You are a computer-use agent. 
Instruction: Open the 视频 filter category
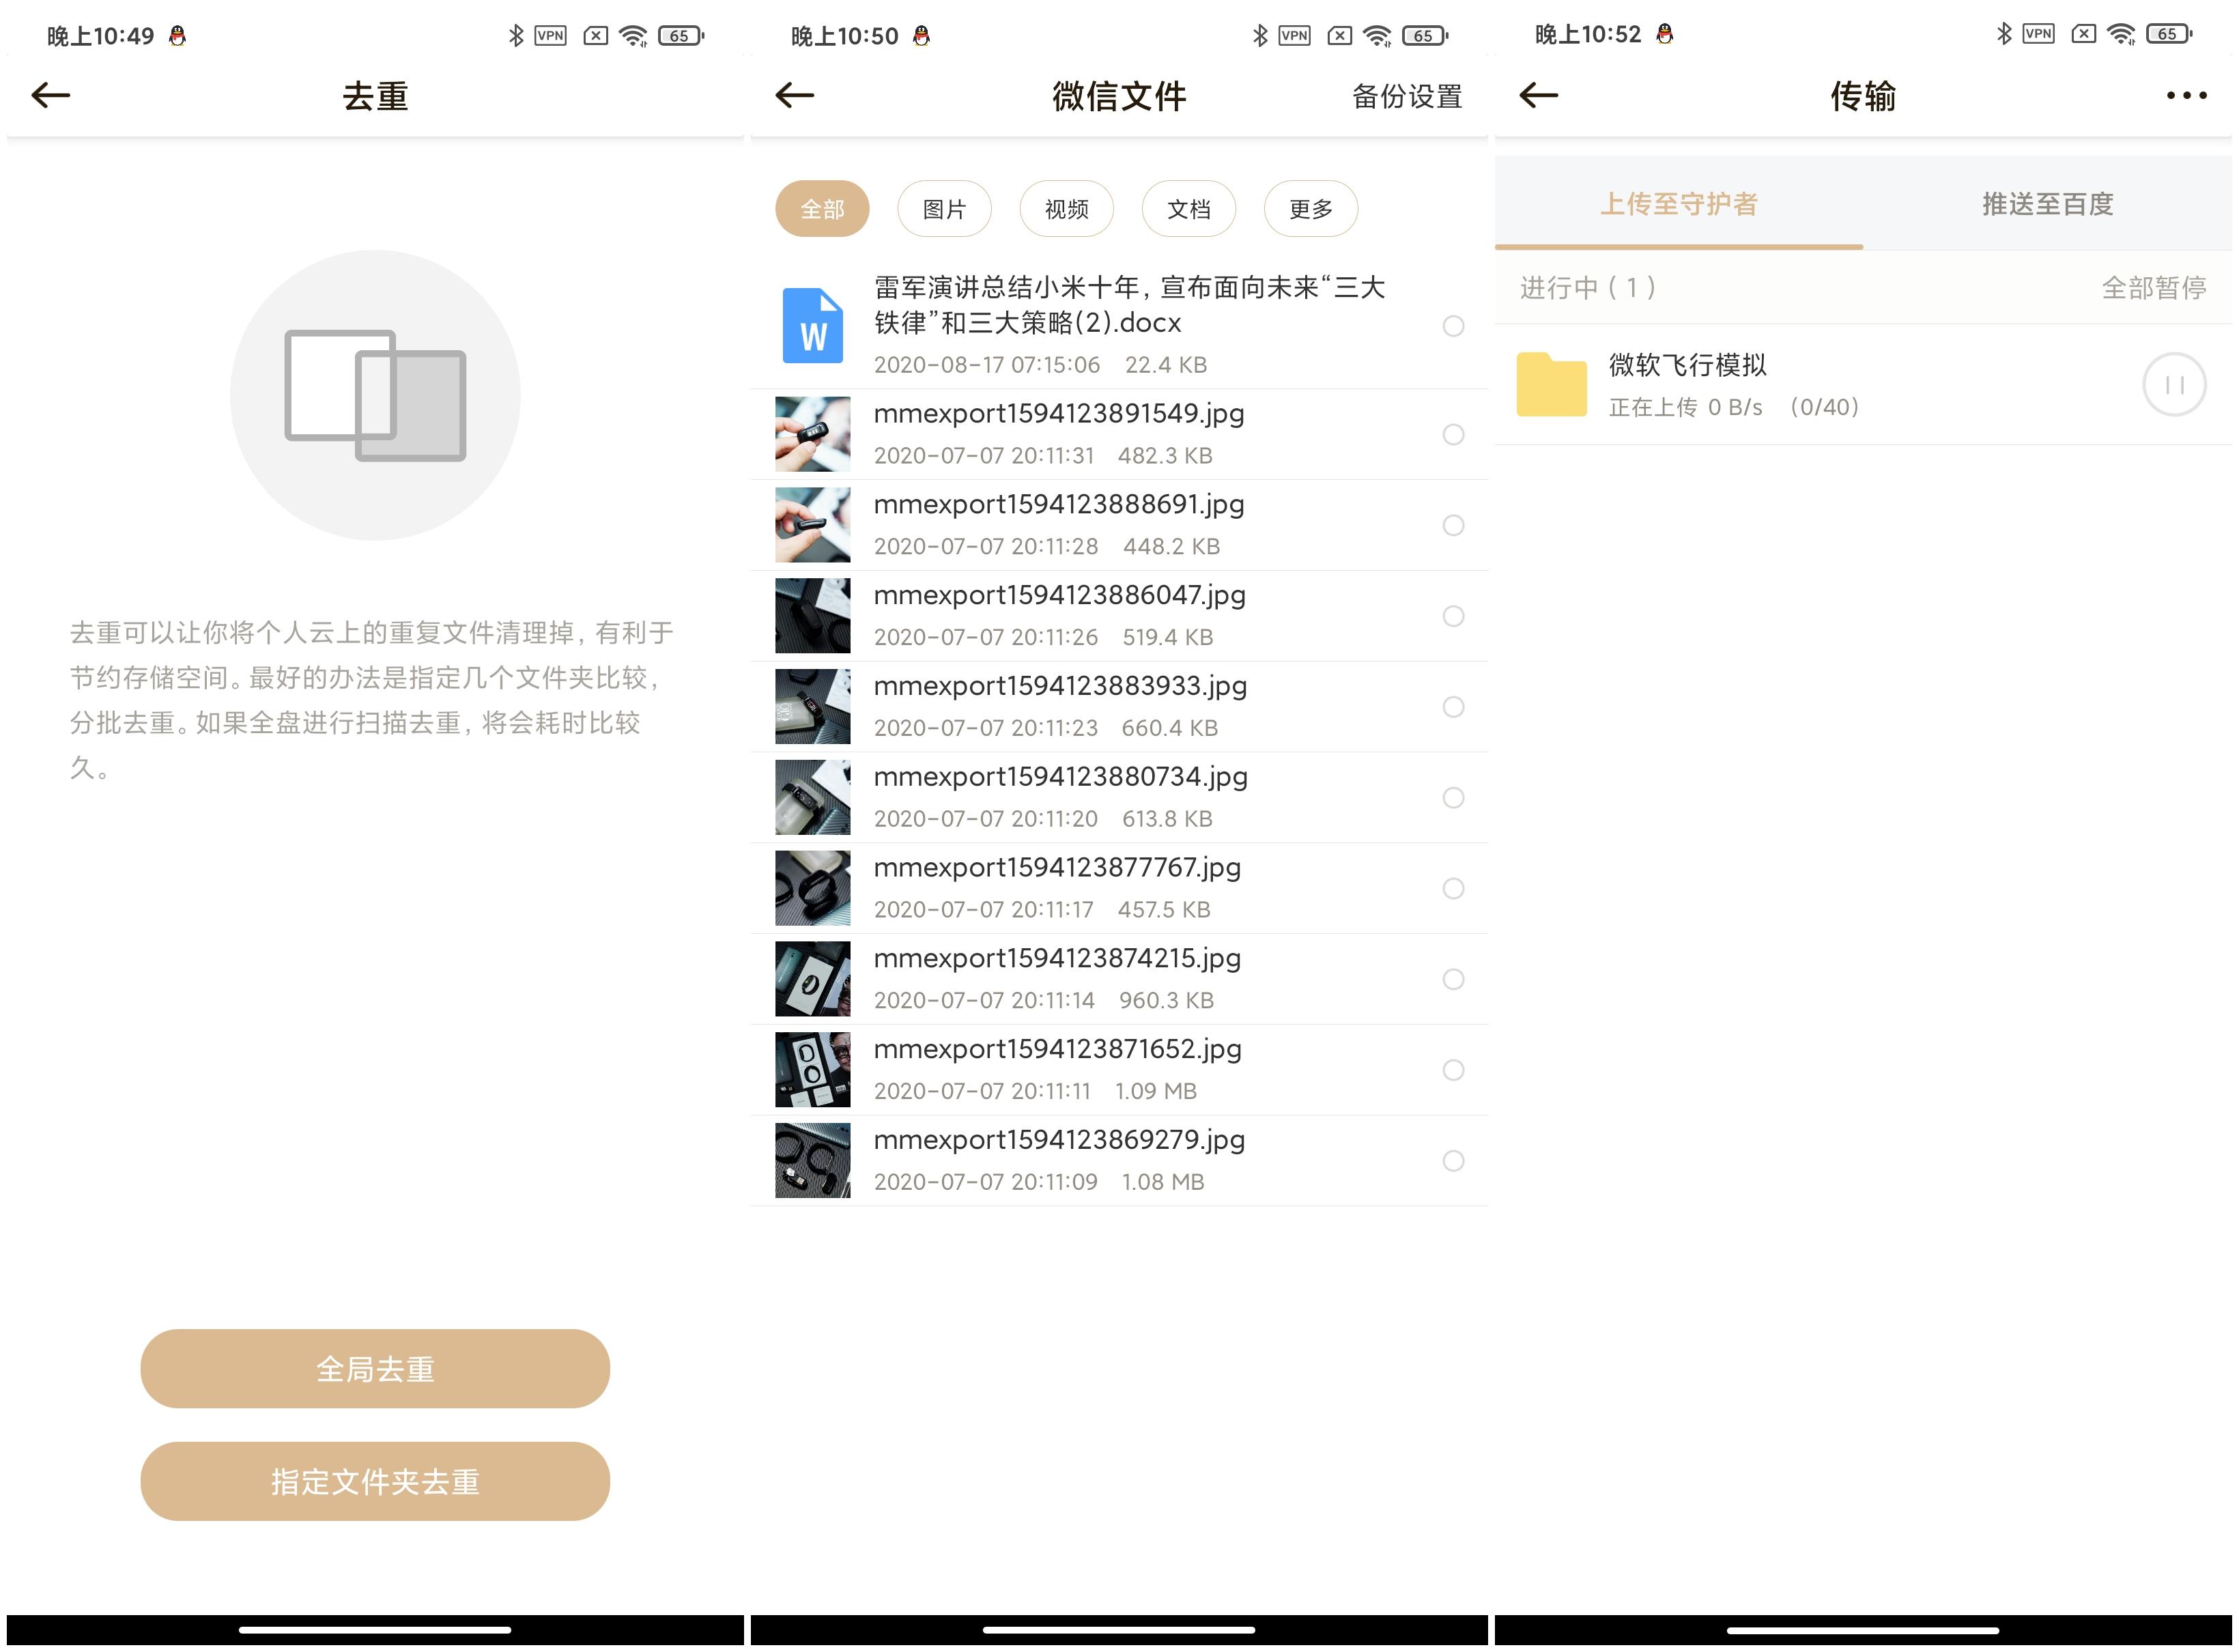[x=1066, y=208]
